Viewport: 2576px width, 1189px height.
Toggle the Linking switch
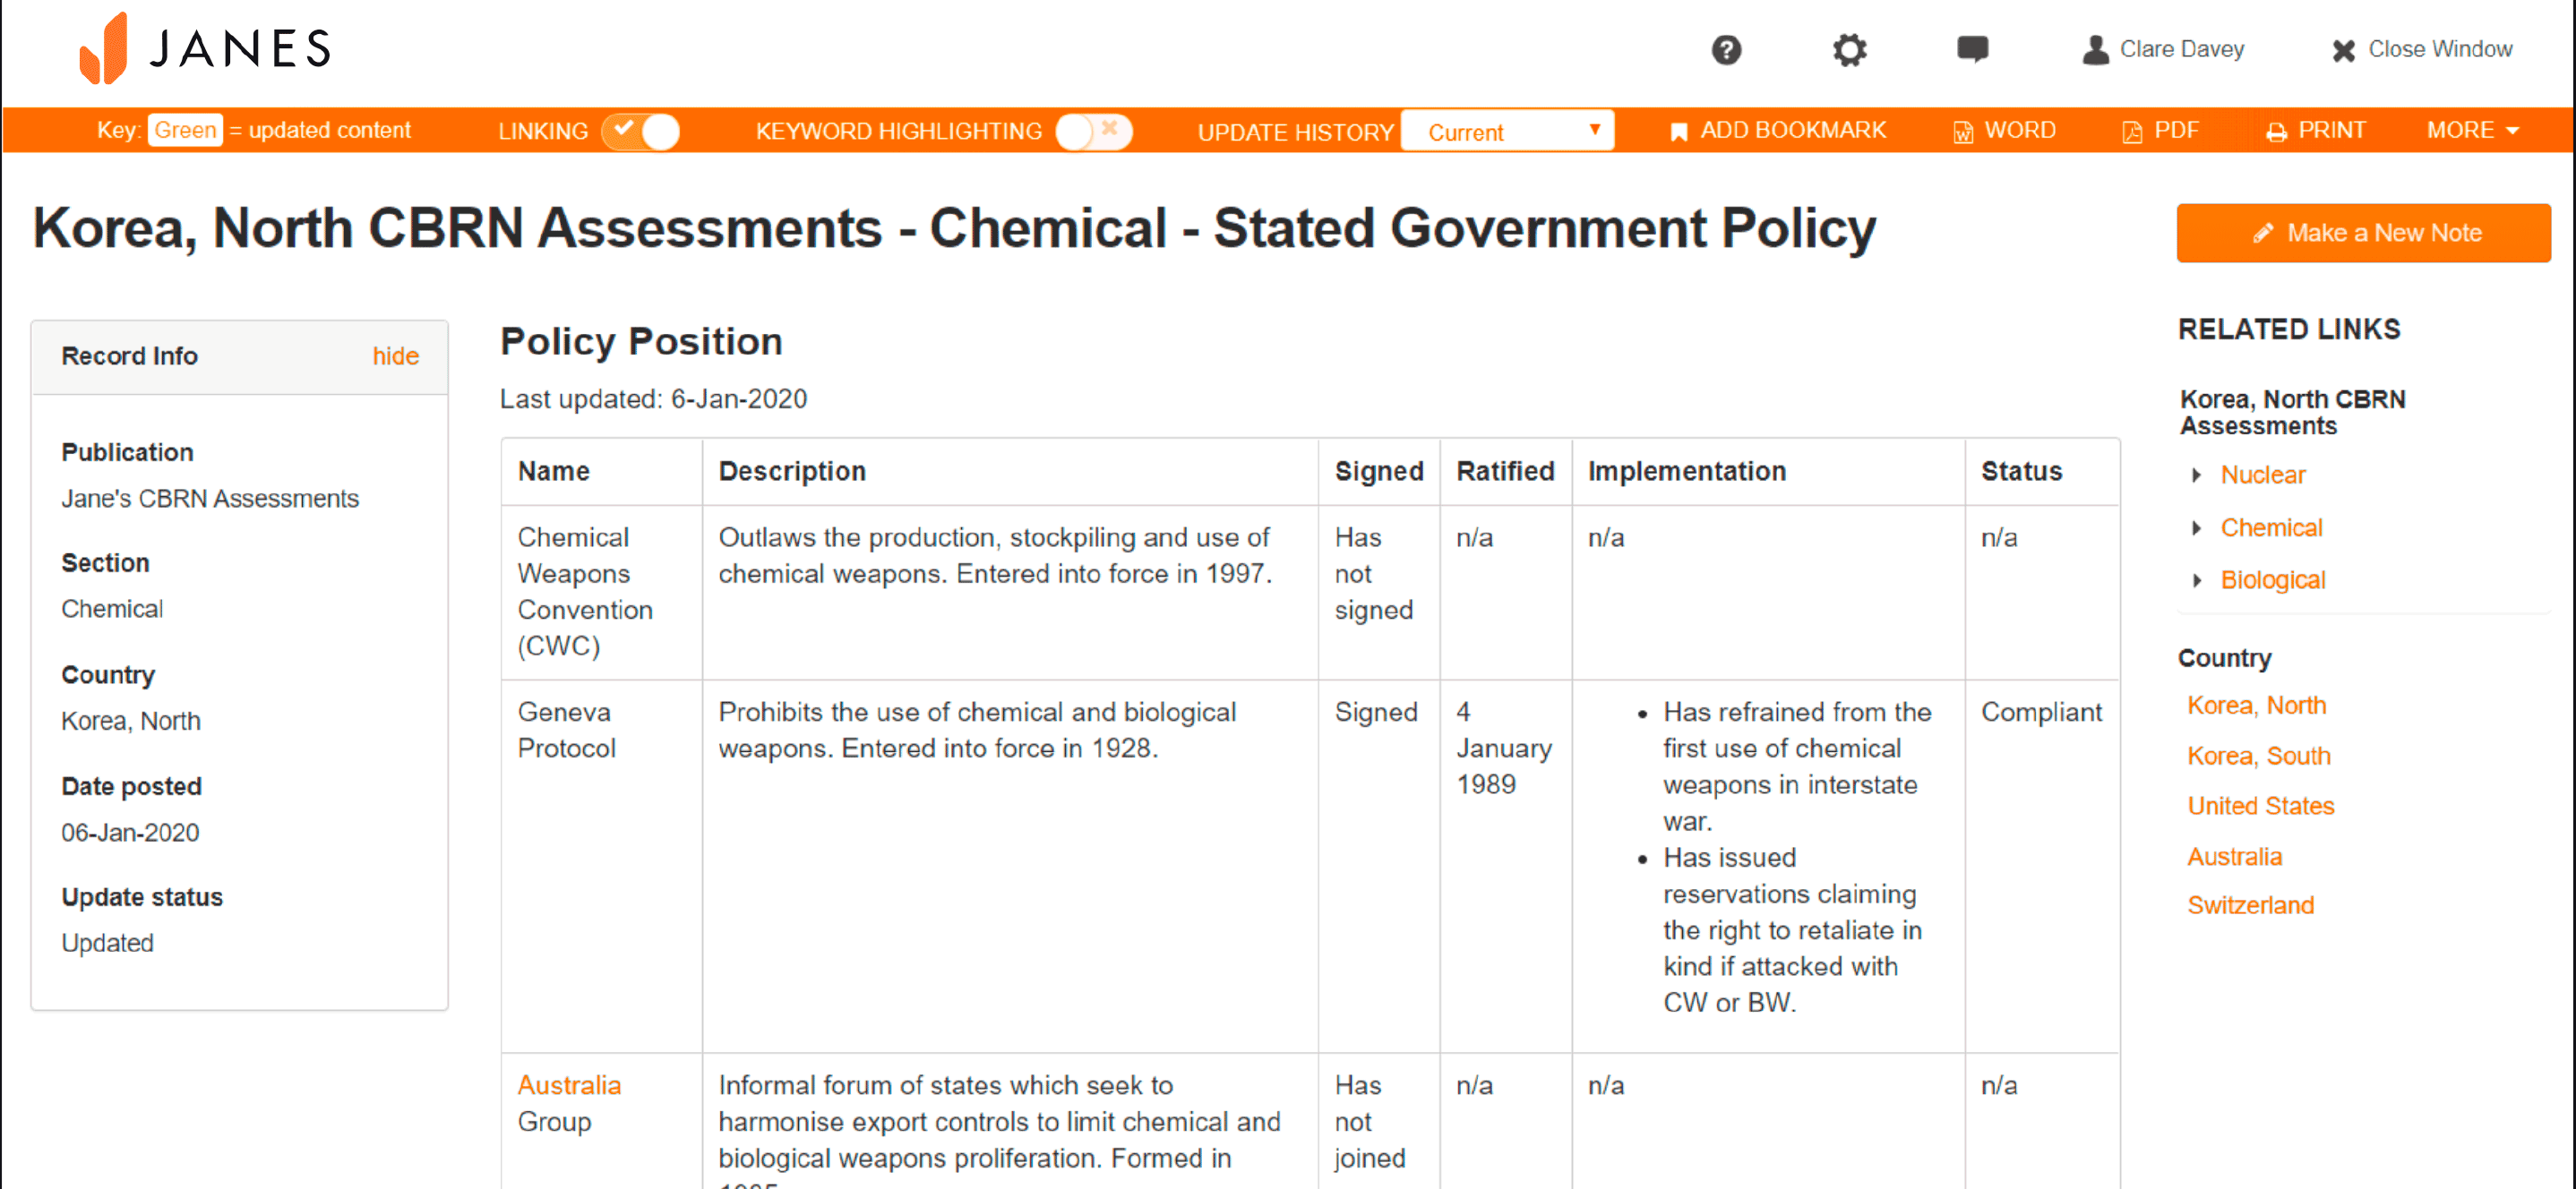click(x=641, y=131)
